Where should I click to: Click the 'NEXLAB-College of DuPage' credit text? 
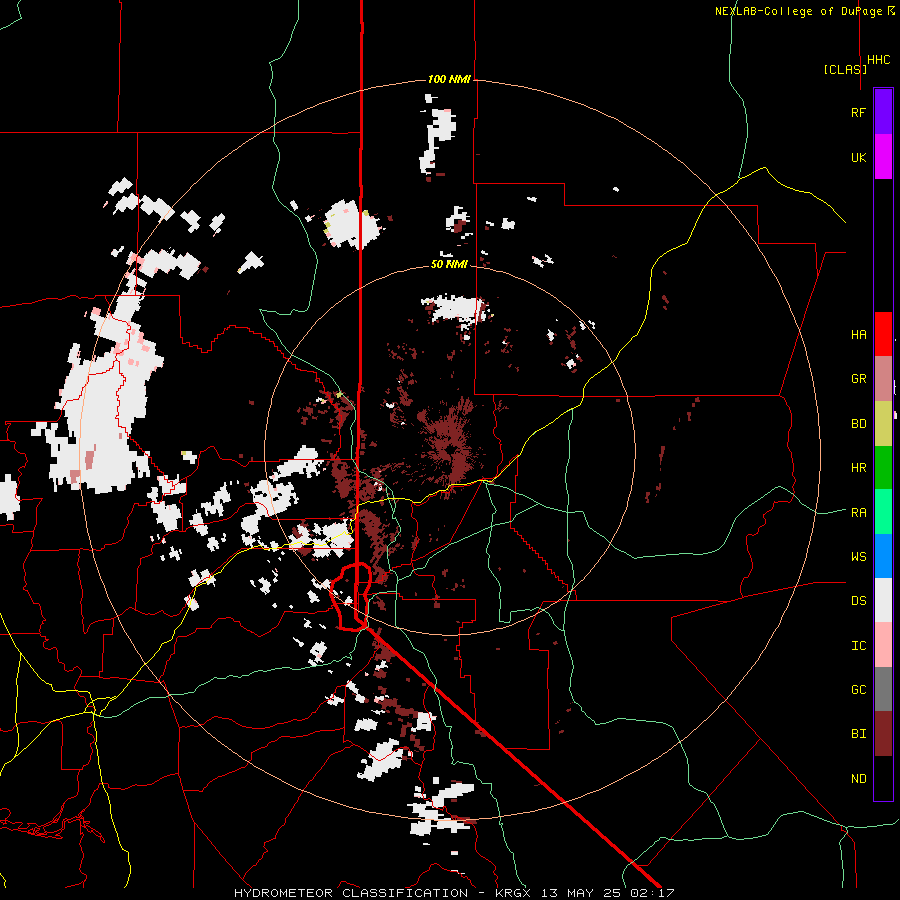pos(800,11)
